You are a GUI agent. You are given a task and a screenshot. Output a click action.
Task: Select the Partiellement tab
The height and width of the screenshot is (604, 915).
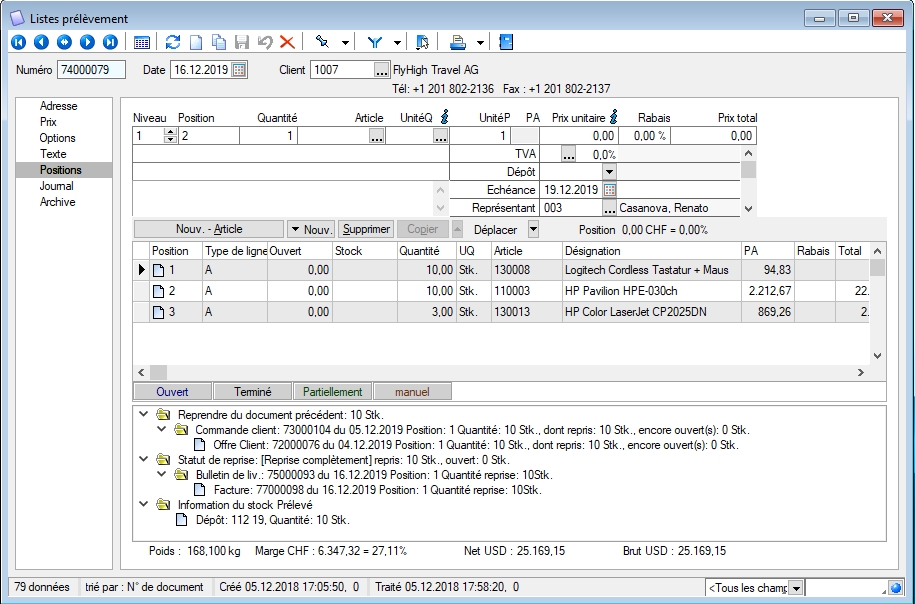331,391
